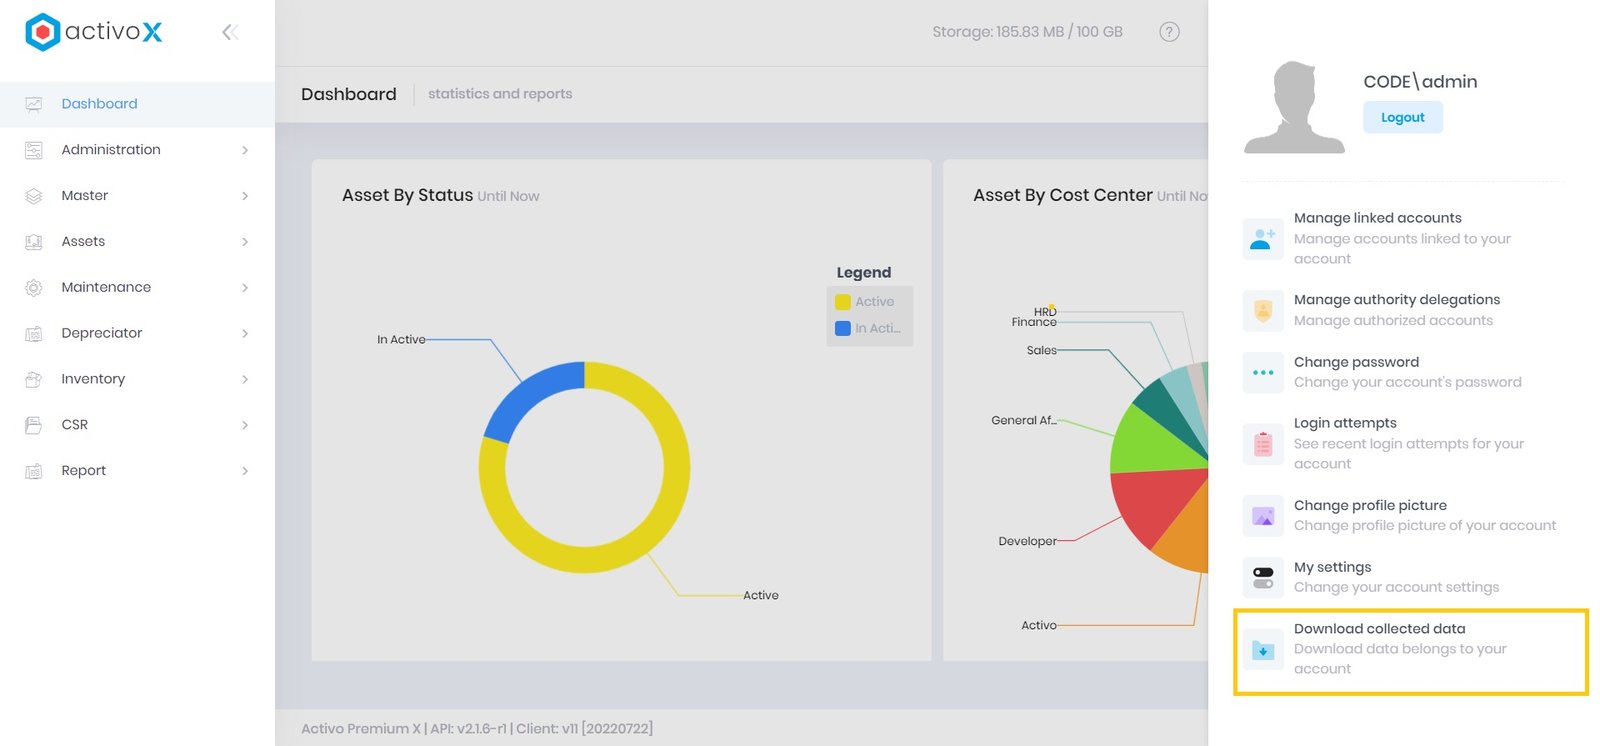Screen dimensions: 1600x746
Task: Toggle Active series in chart legend
Action: tap(866, 302)
